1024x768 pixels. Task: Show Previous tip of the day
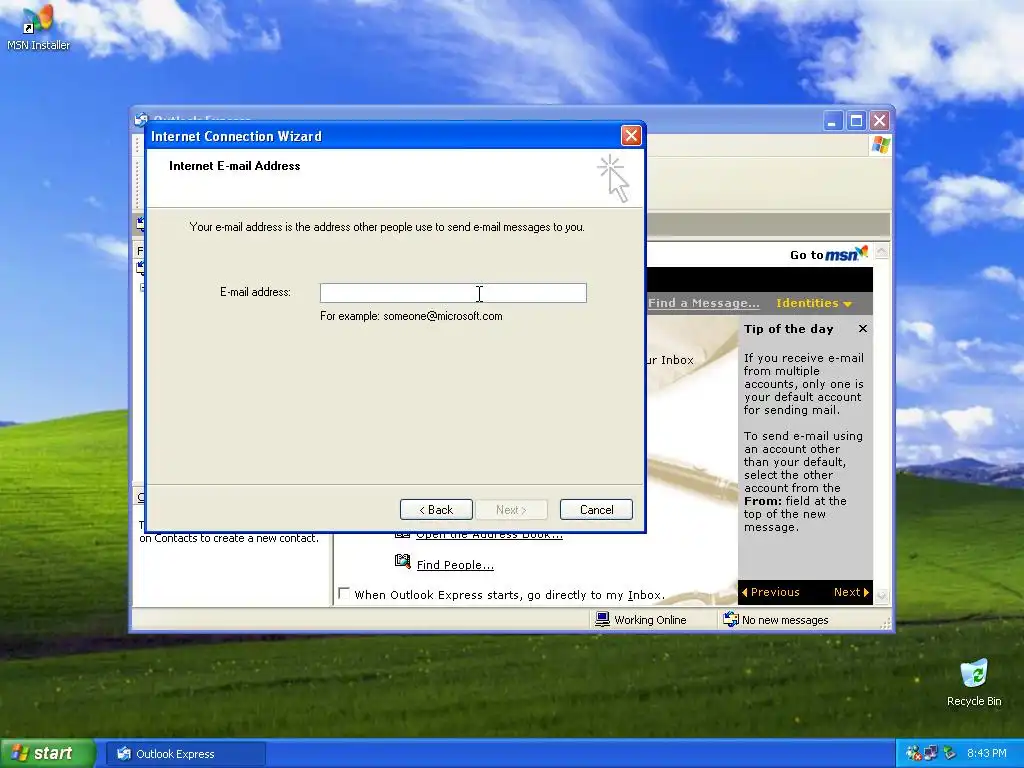[771, 592]
